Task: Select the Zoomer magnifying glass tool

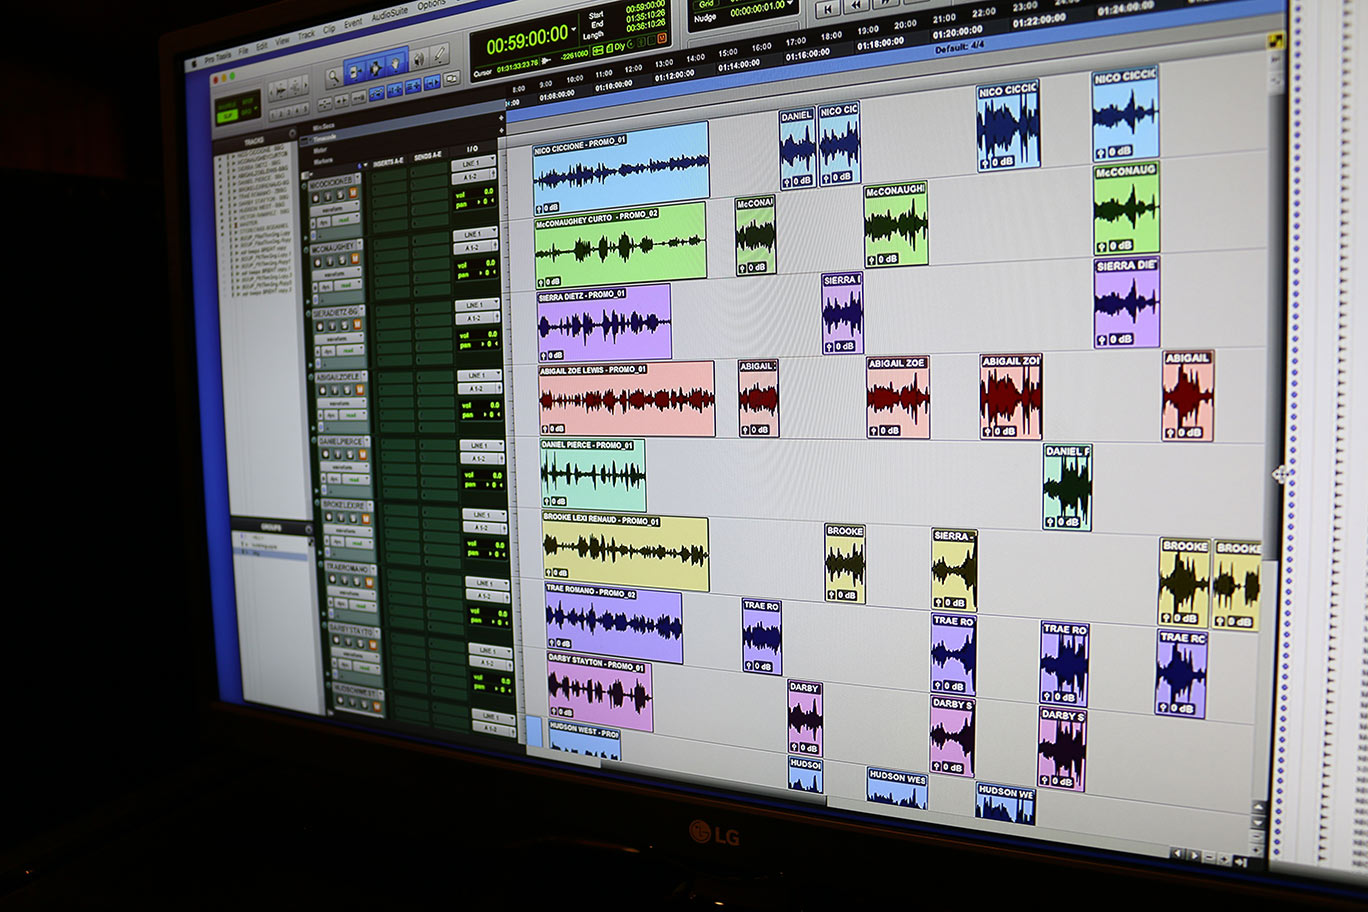Action: point(334,77)
